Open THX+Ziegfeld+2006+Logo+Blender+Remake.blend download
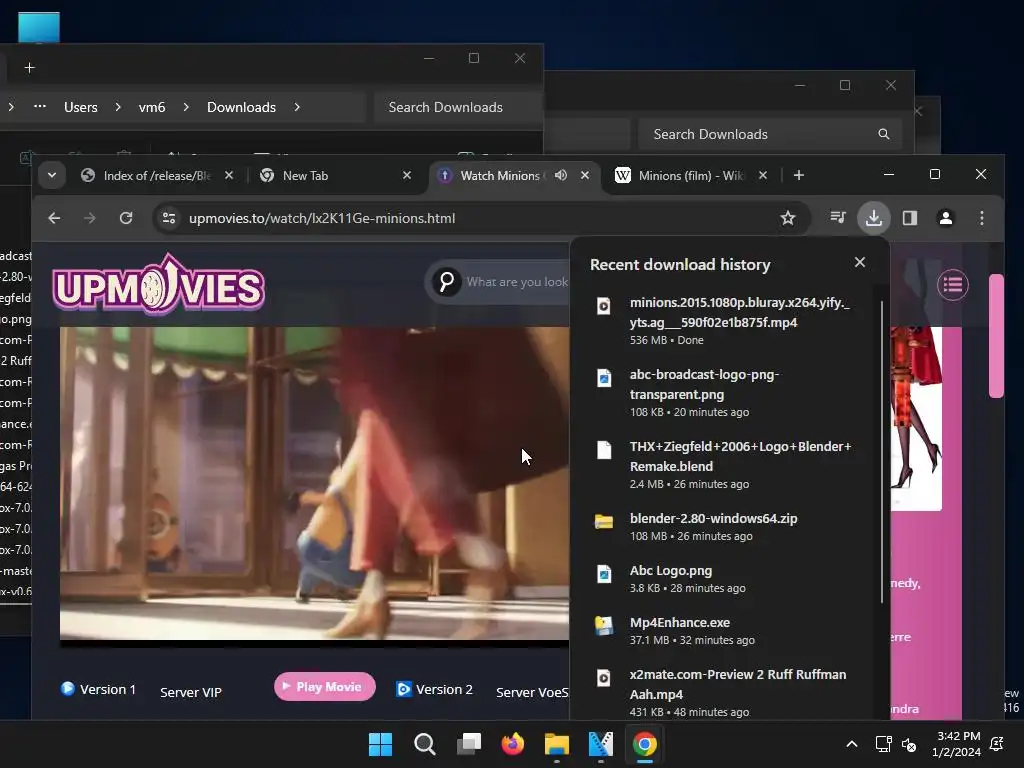 728,464
